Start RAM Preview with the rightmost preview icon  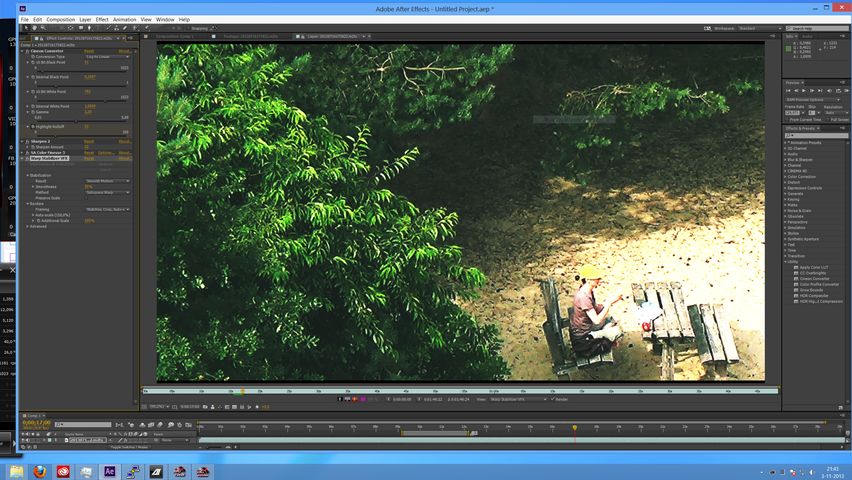[x=847, y=91]
